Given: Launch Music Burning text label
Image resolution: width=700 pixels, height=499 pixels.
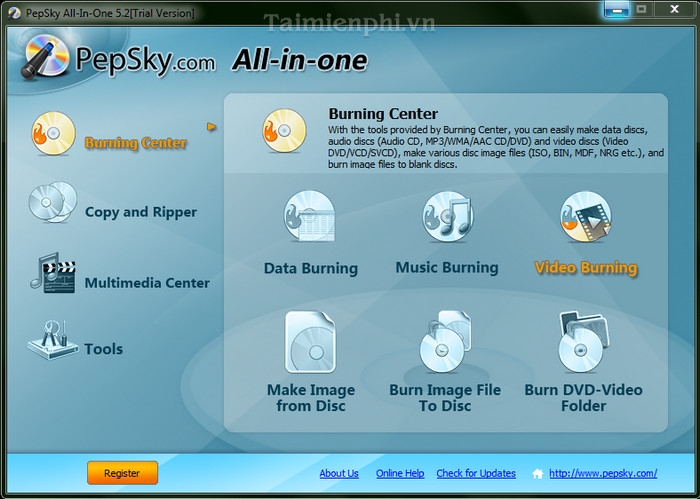Looking at the screenshot, I should point(447,267).
